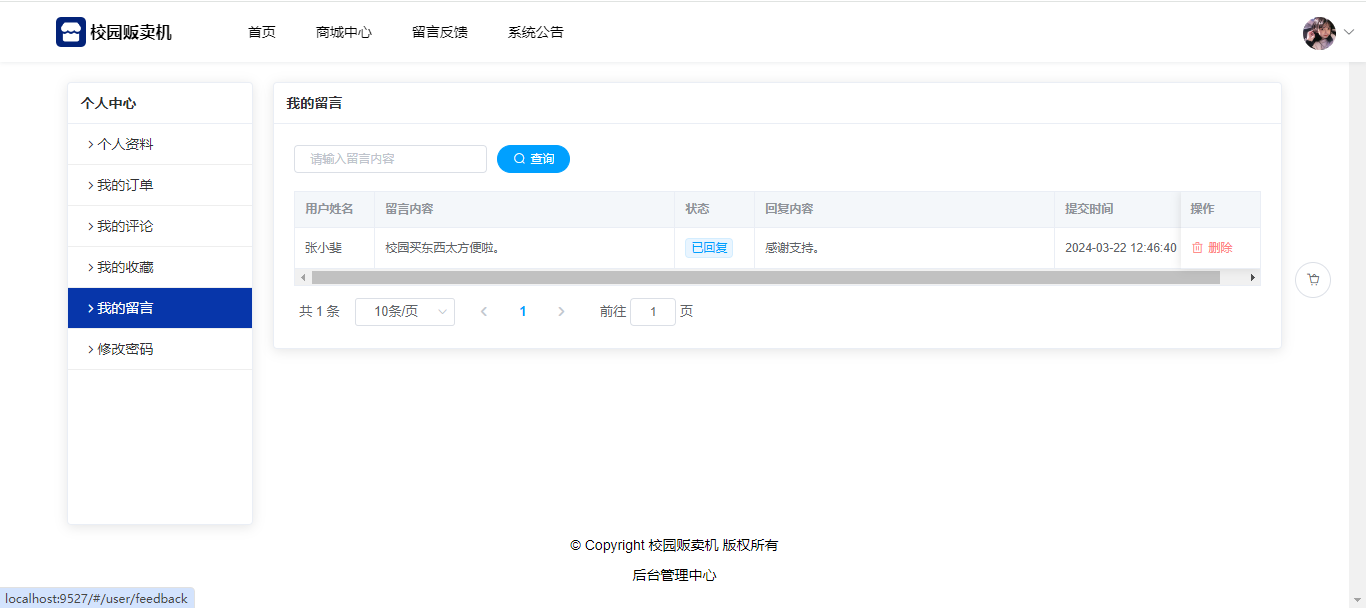Navigate to the 留言反馈 menu
The image size is (1366, 608).
(x=439, y=32)
